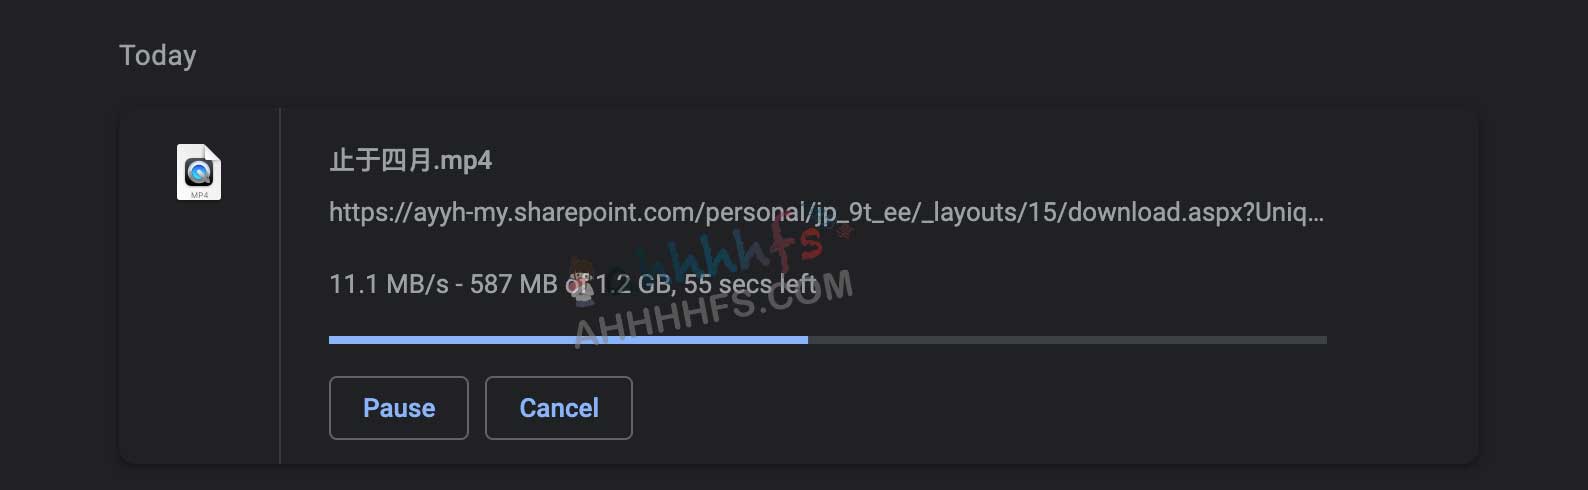Click the small MP4 label on file icon
This screenshot has width=1588, height=490.
pos(199,195)
